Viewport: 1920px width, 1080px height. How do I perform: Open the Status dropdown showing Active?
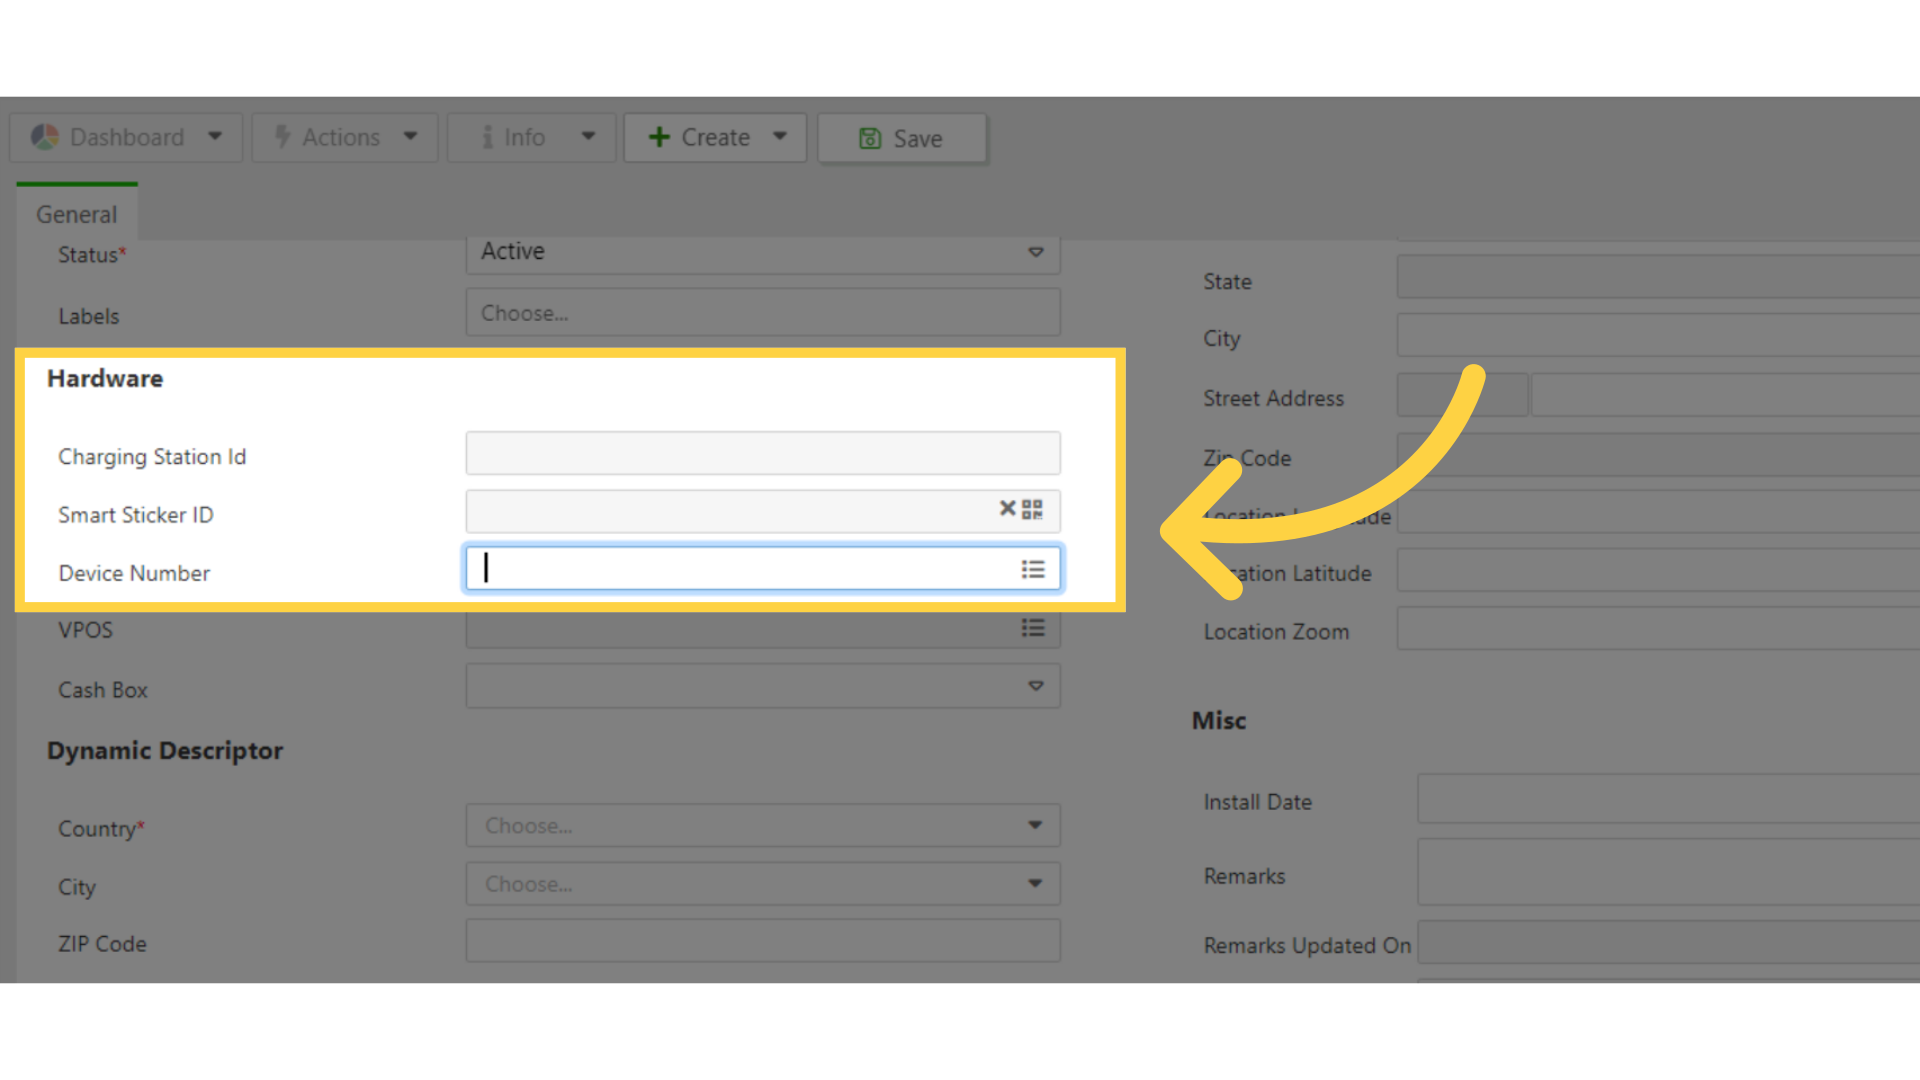pyautogui.click(x=763, y=253)
